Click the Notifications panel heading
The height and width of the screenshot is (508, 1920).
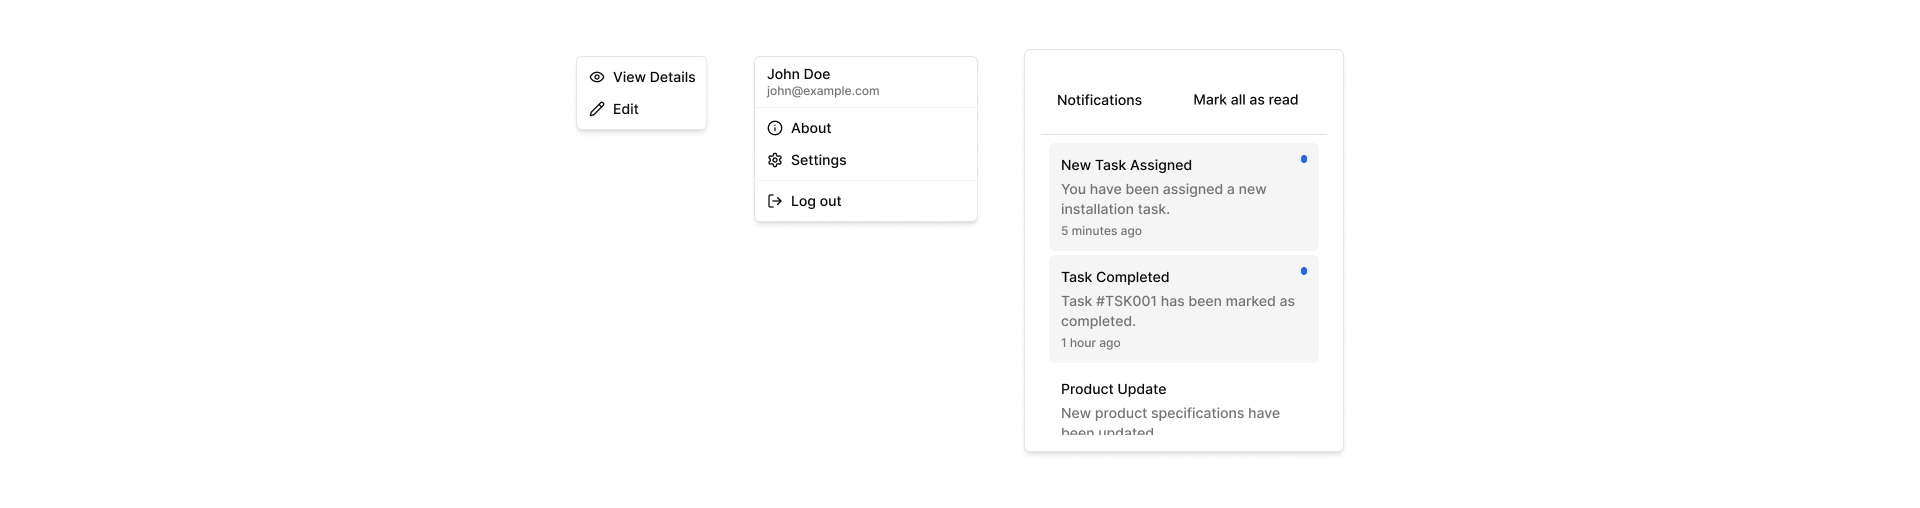tap(1099, 100)
